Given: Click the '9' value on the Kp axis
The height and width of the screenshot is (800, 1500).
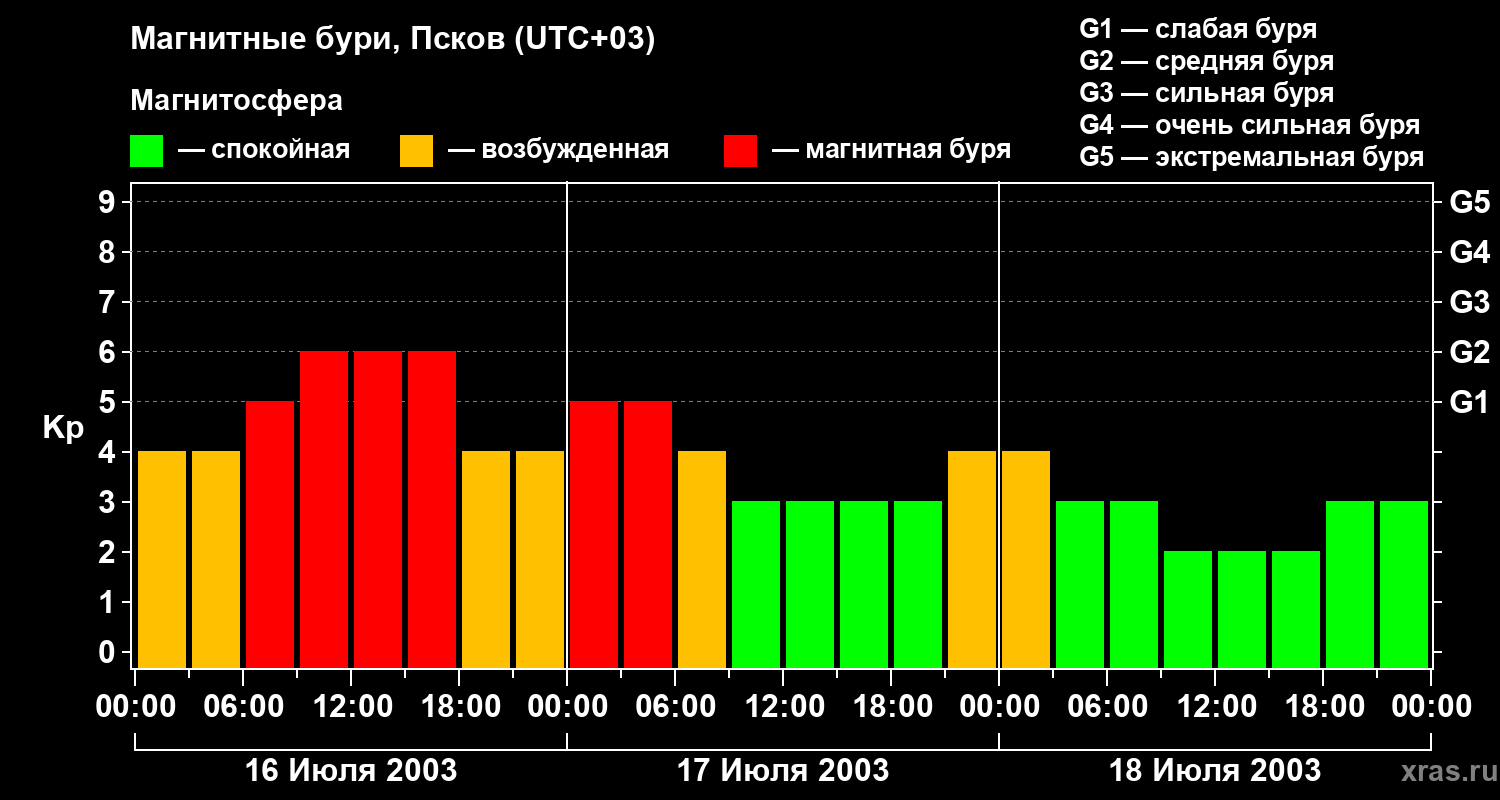Looking at the screenshot, I should (108, 202).
